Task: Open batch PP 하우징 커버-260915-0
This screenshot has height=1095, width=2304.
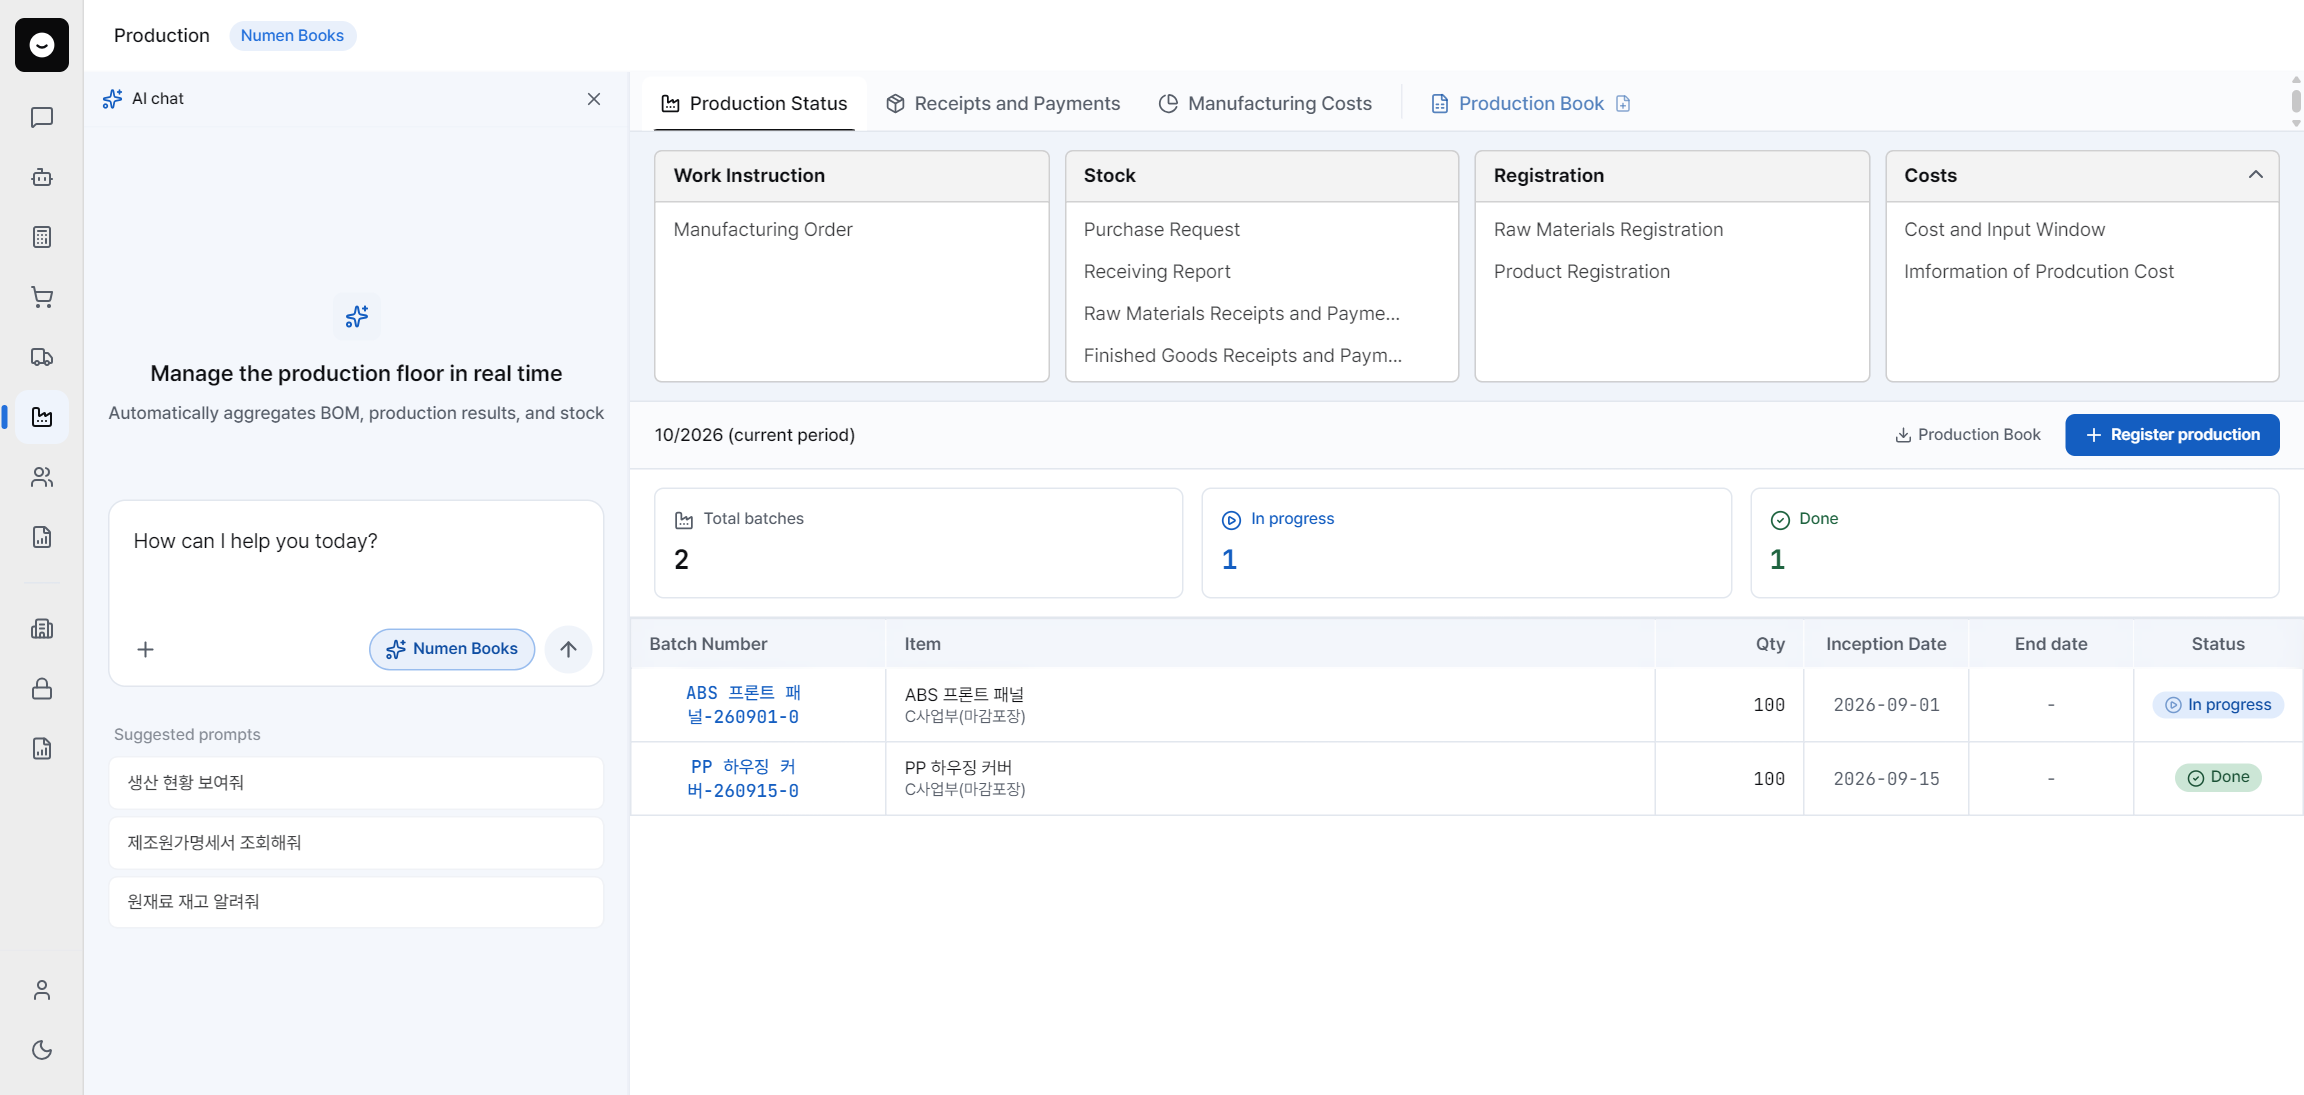Action: [743, 779]
